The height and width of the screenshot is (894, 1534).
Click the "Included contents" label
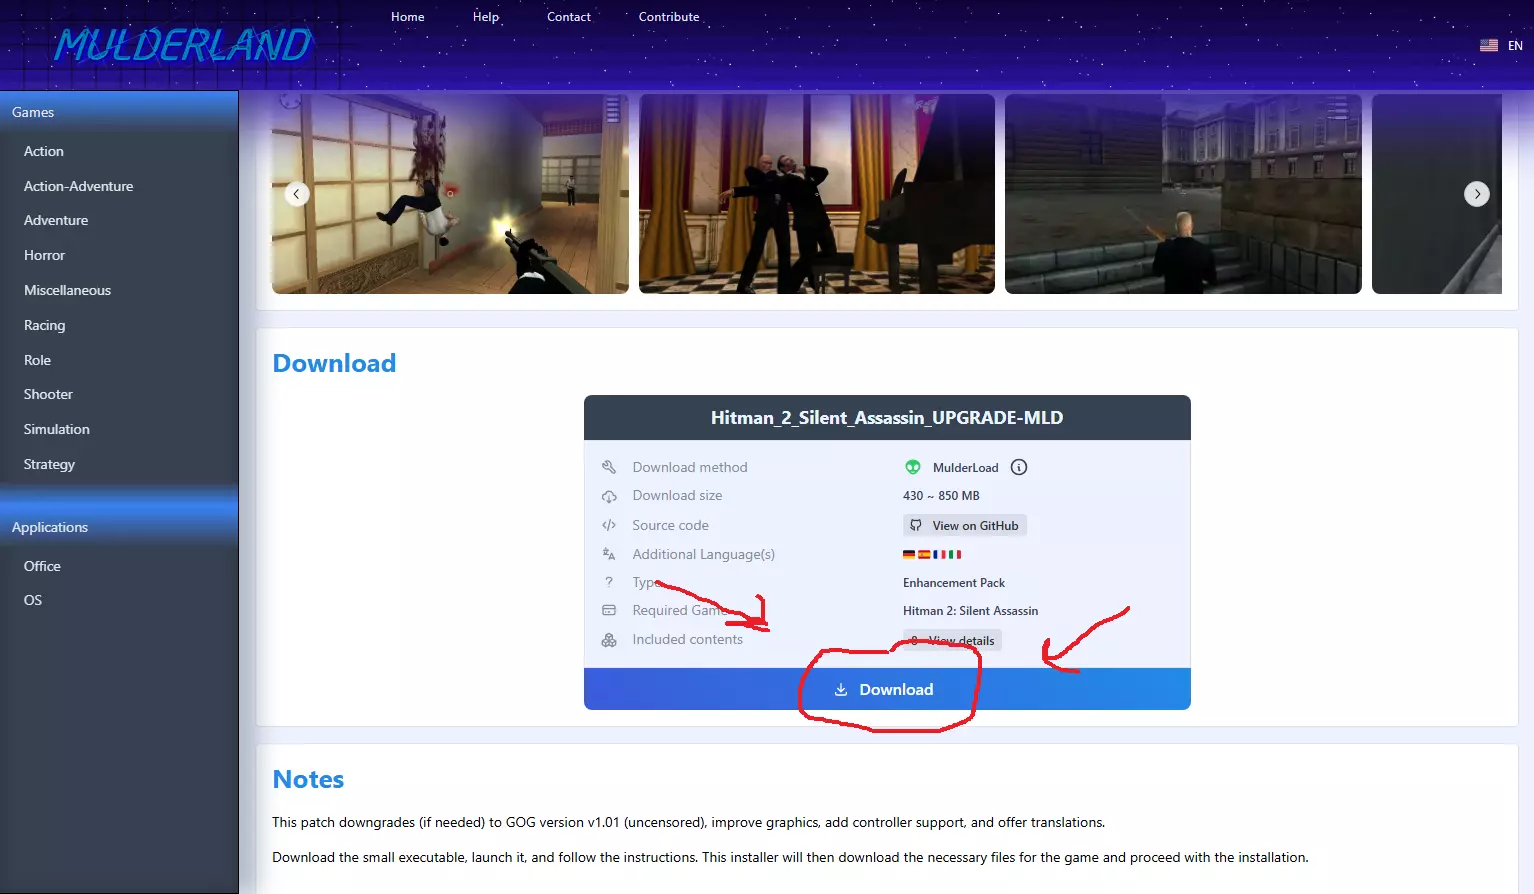687,639
